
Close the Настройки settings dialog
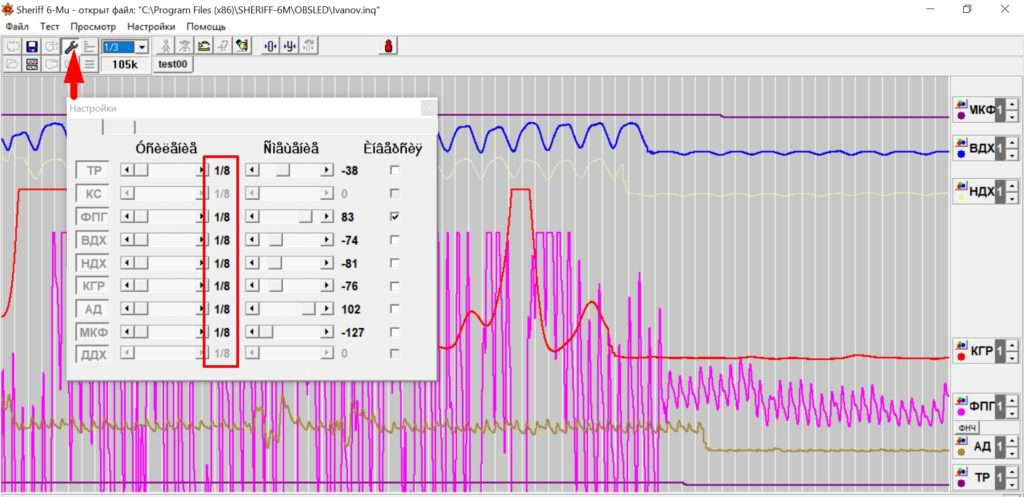[428, 108]
